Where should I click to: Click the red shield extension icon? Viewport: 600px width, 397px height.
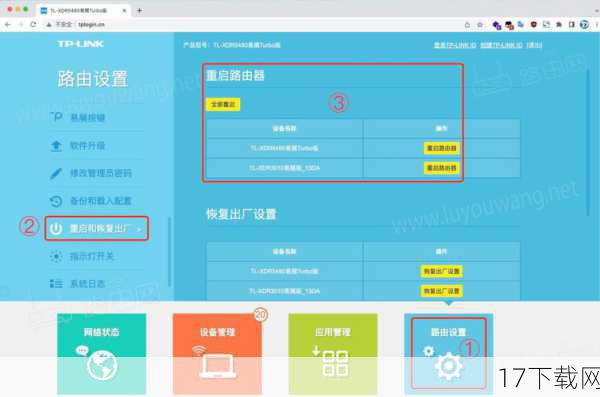533,25
